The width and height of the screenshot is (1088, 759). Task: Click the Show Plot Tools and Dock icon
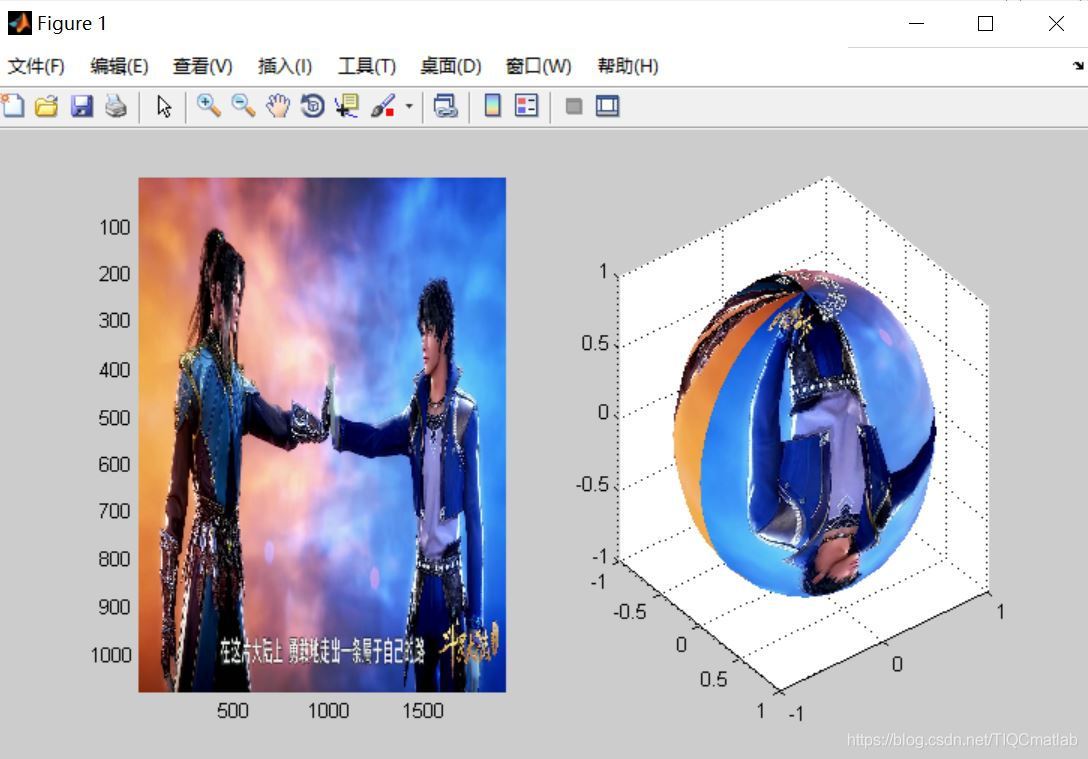(x=607, y=106)
